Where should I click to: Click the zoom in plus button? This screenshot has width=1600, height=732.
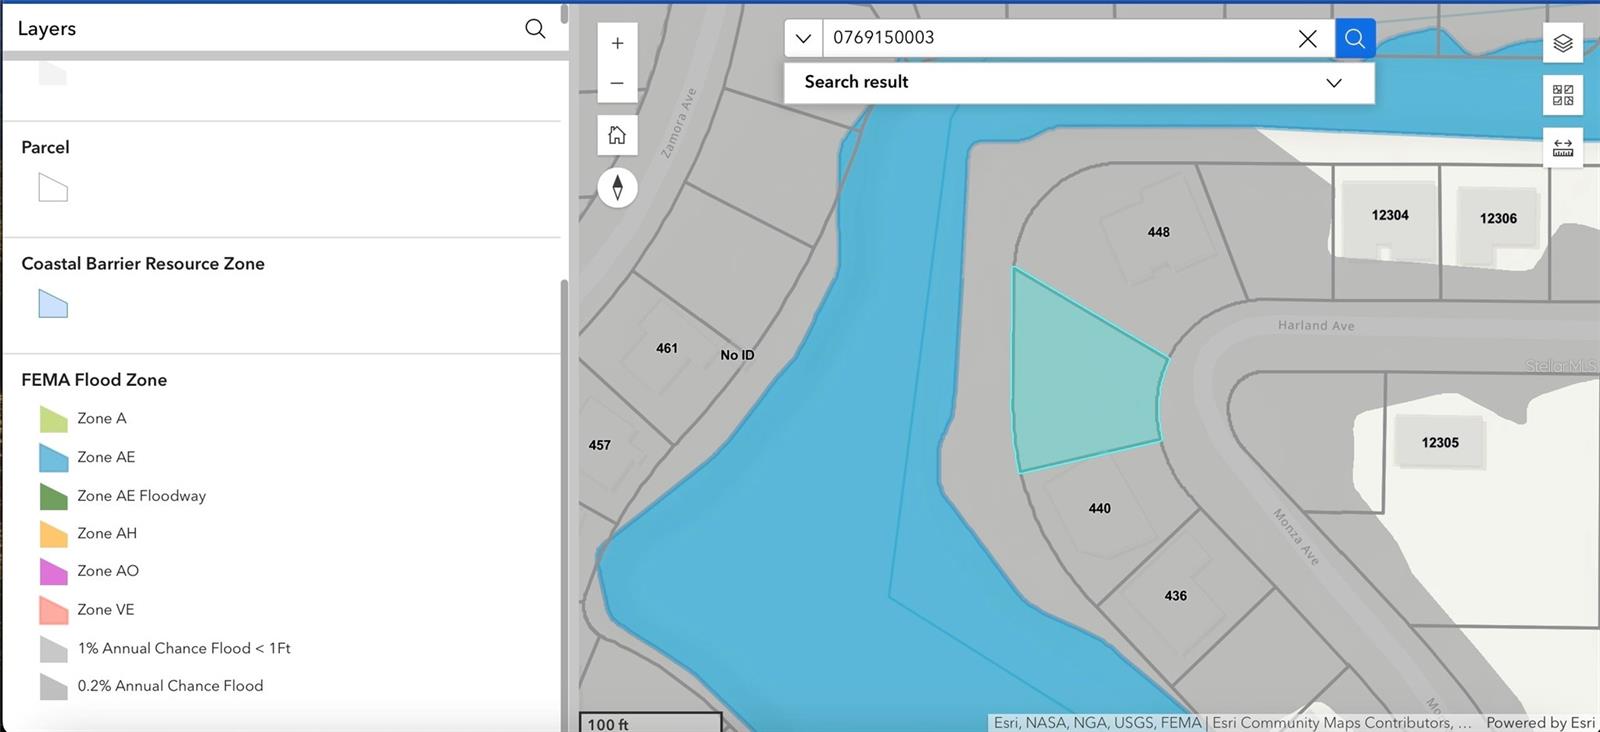tap(617, 43)
